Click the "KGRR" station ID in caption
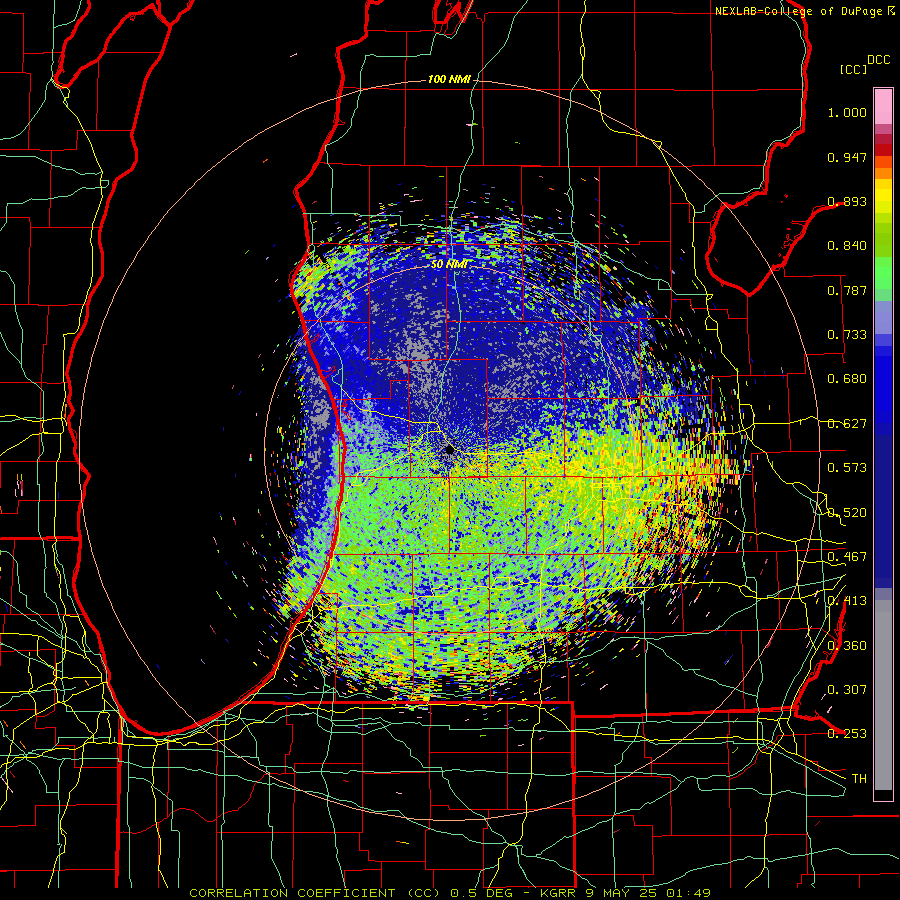The height and width of the screenshot is (900, 900). click(x=560, y=893)
